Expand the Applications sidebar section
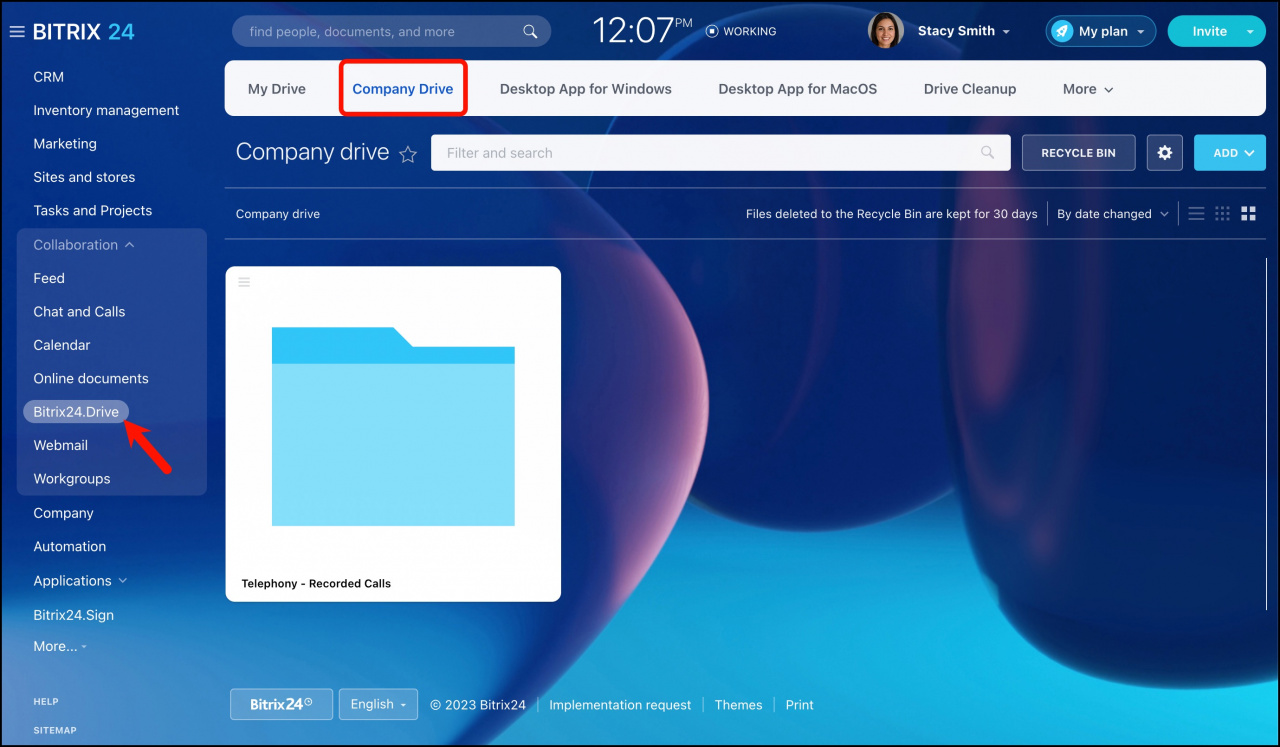The height and width of the screenshot is (747, 1280). [x=80, y=581]
